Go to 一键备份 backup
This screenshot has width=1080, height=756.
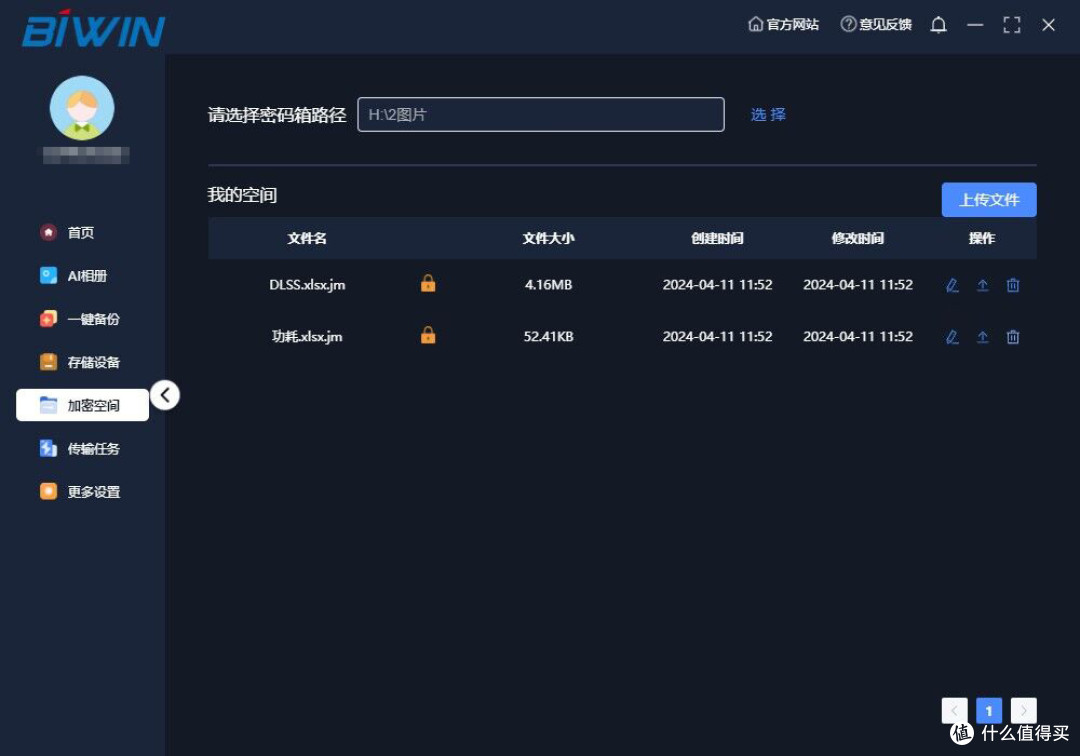[79, 319]
